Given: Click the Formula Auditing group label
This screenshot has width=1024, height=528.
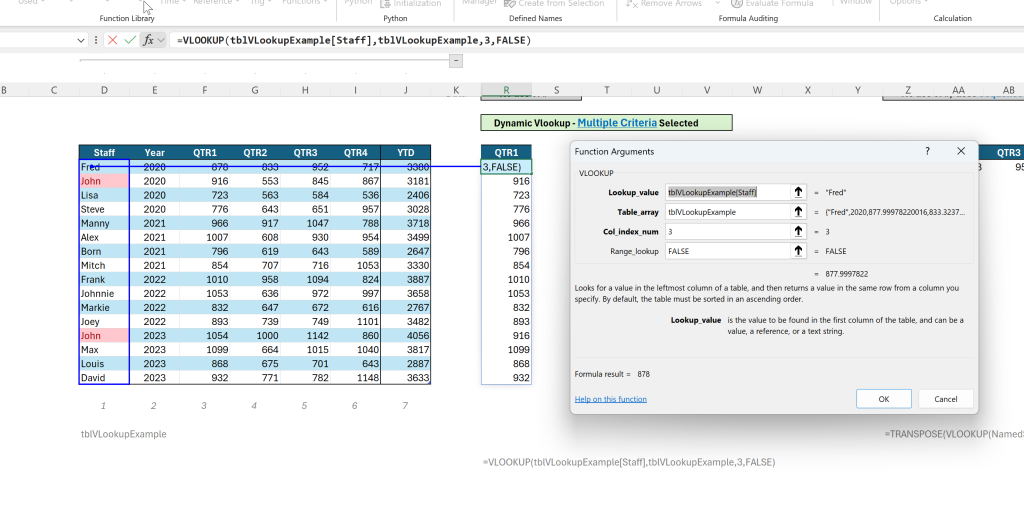Looking at the screenshot, I should 748,18.
